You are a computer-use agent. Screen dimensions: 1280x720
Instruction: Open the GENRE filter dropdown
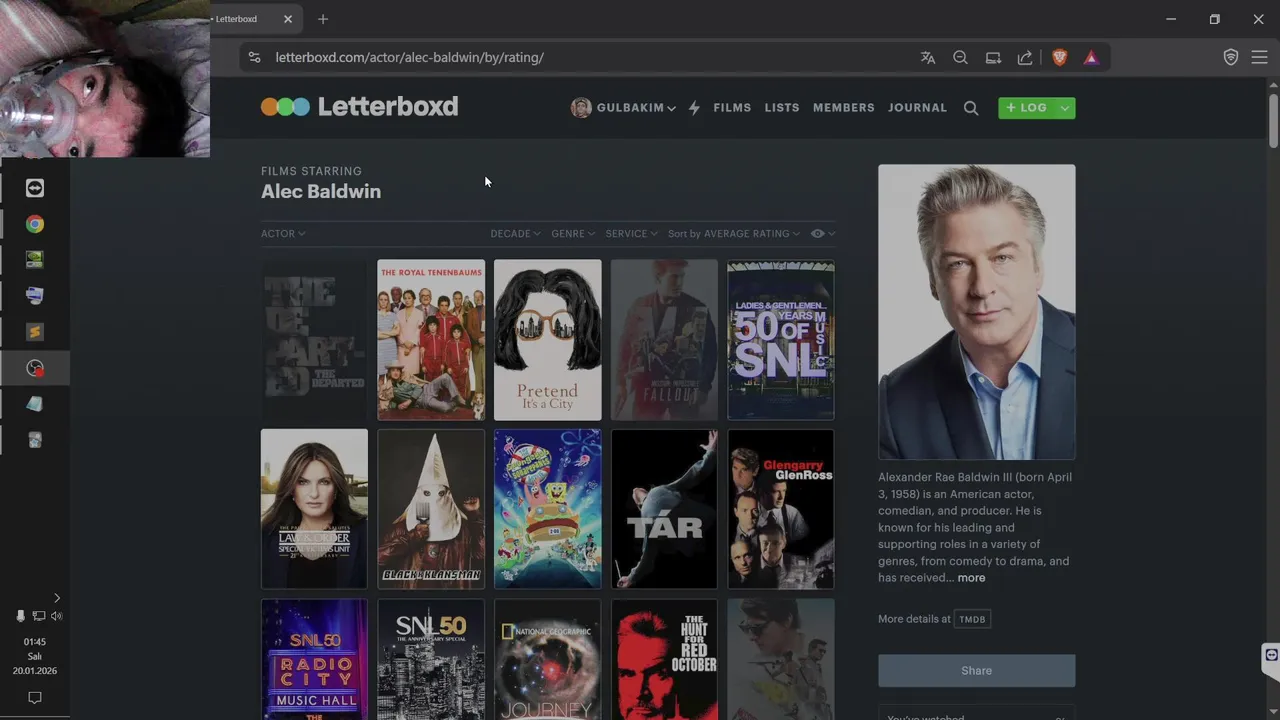(573, 234)
